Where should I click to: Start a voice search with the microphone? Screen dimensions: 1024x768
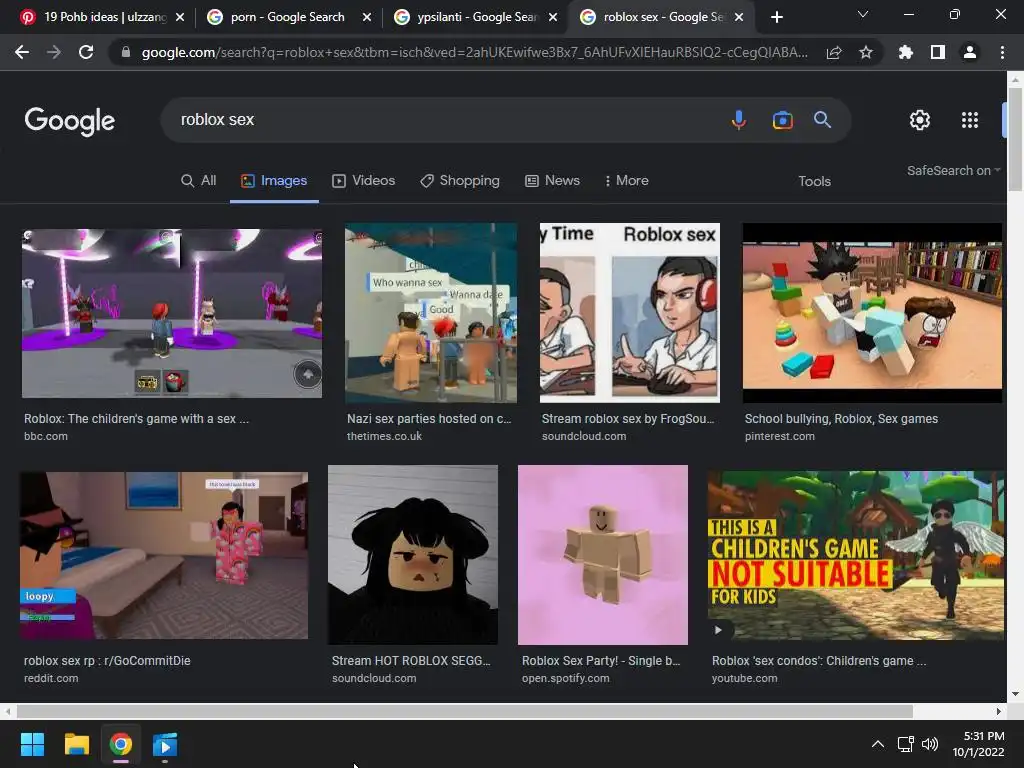(x=739, y=120)
